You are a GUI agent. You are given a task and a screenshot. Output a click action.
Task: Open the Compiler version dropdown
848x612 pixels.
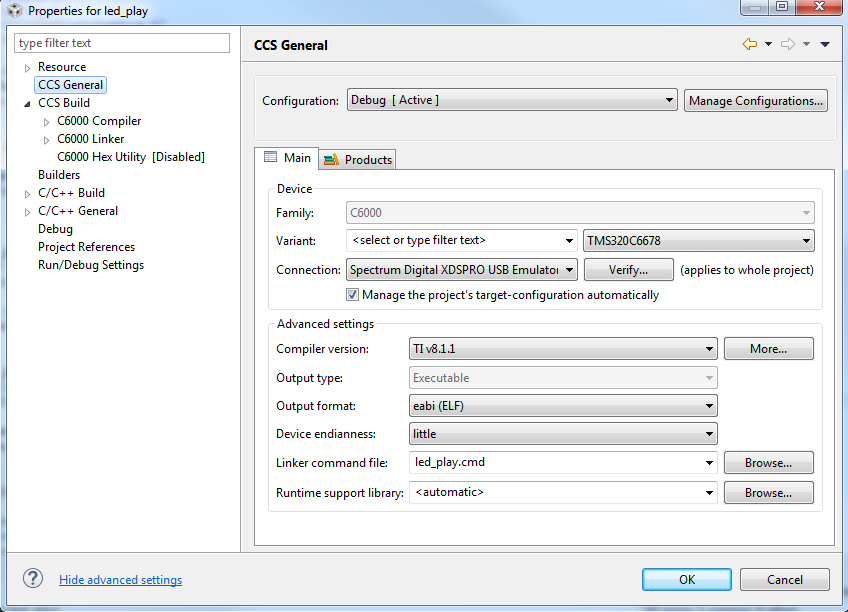click(x=709, y=348)
